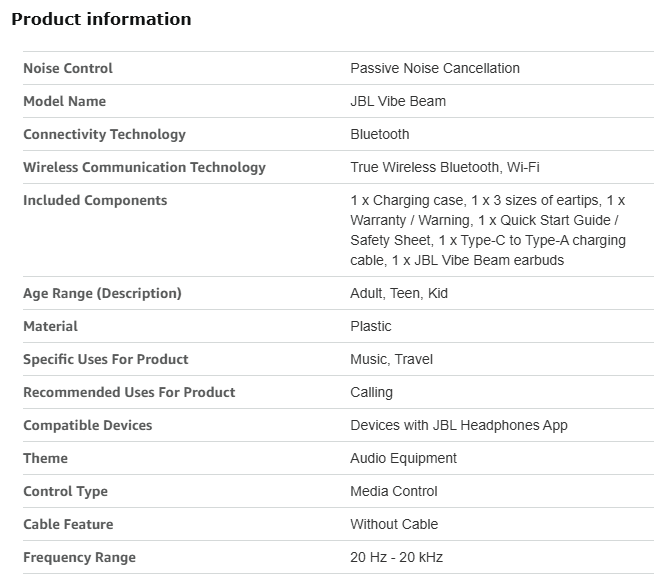Viewport: 668px width, 580px height.
Task: Select the 'Material' label
Action: point(50,326)
